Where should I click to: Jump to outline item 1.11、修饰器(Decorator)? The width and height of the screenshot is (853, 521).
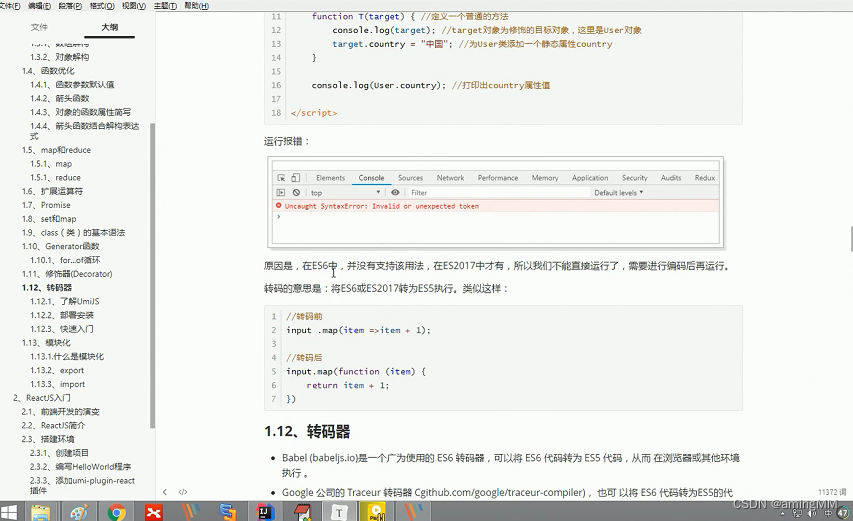[67, 274]
